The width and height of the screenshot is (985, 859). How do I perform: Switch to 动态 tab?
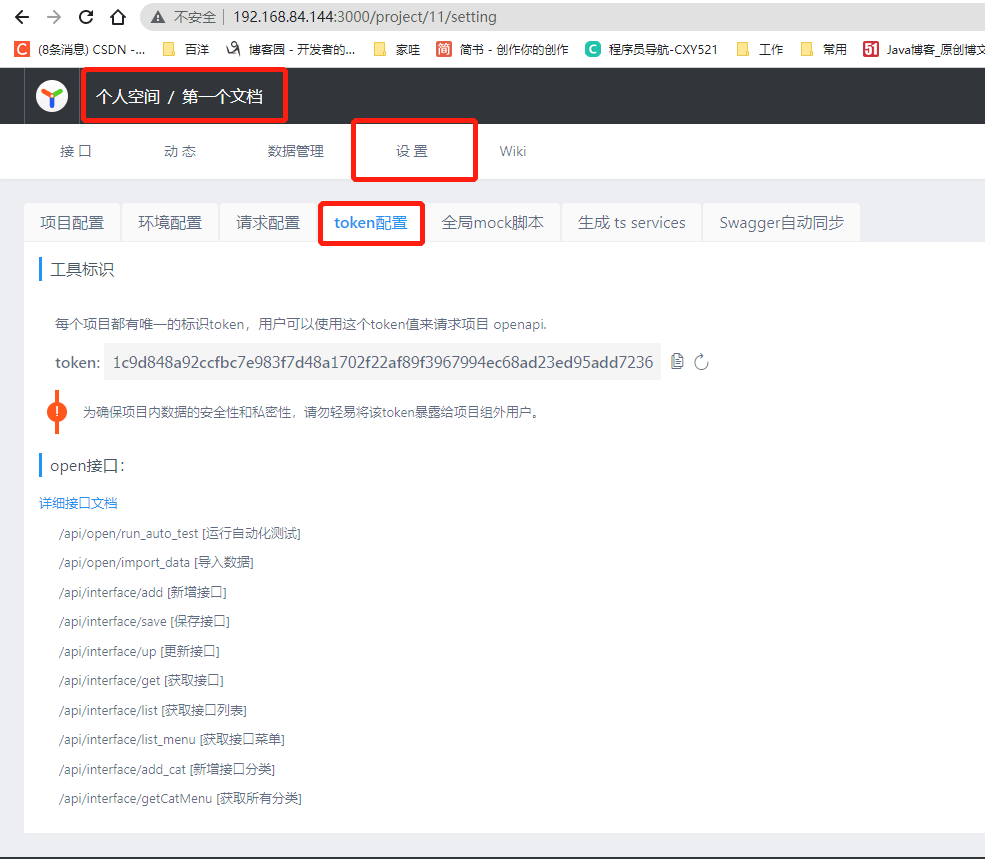180,151
